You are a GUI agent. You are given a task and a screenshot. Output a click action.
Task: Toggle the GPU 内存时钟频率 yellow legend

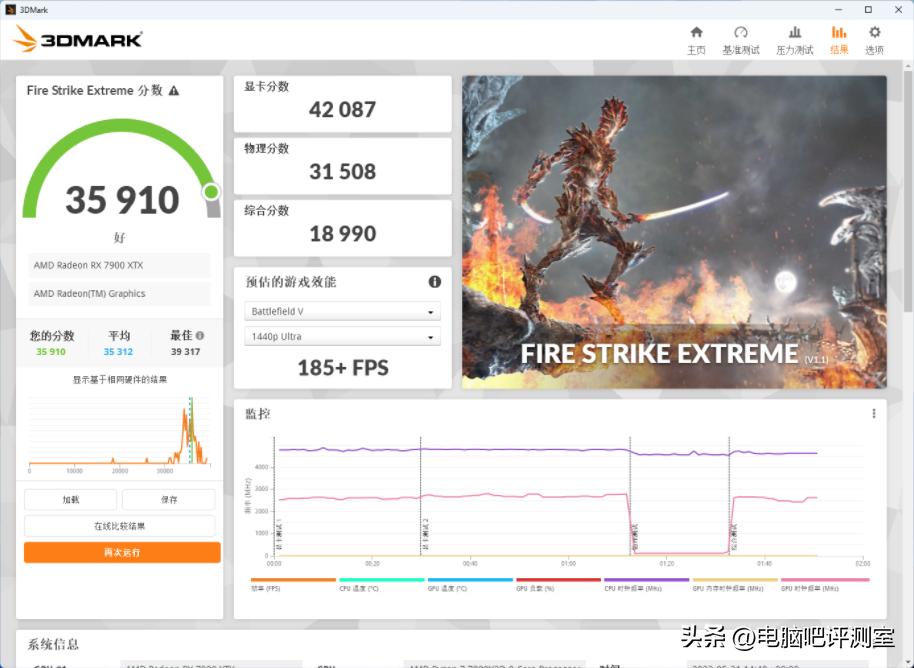735,584
